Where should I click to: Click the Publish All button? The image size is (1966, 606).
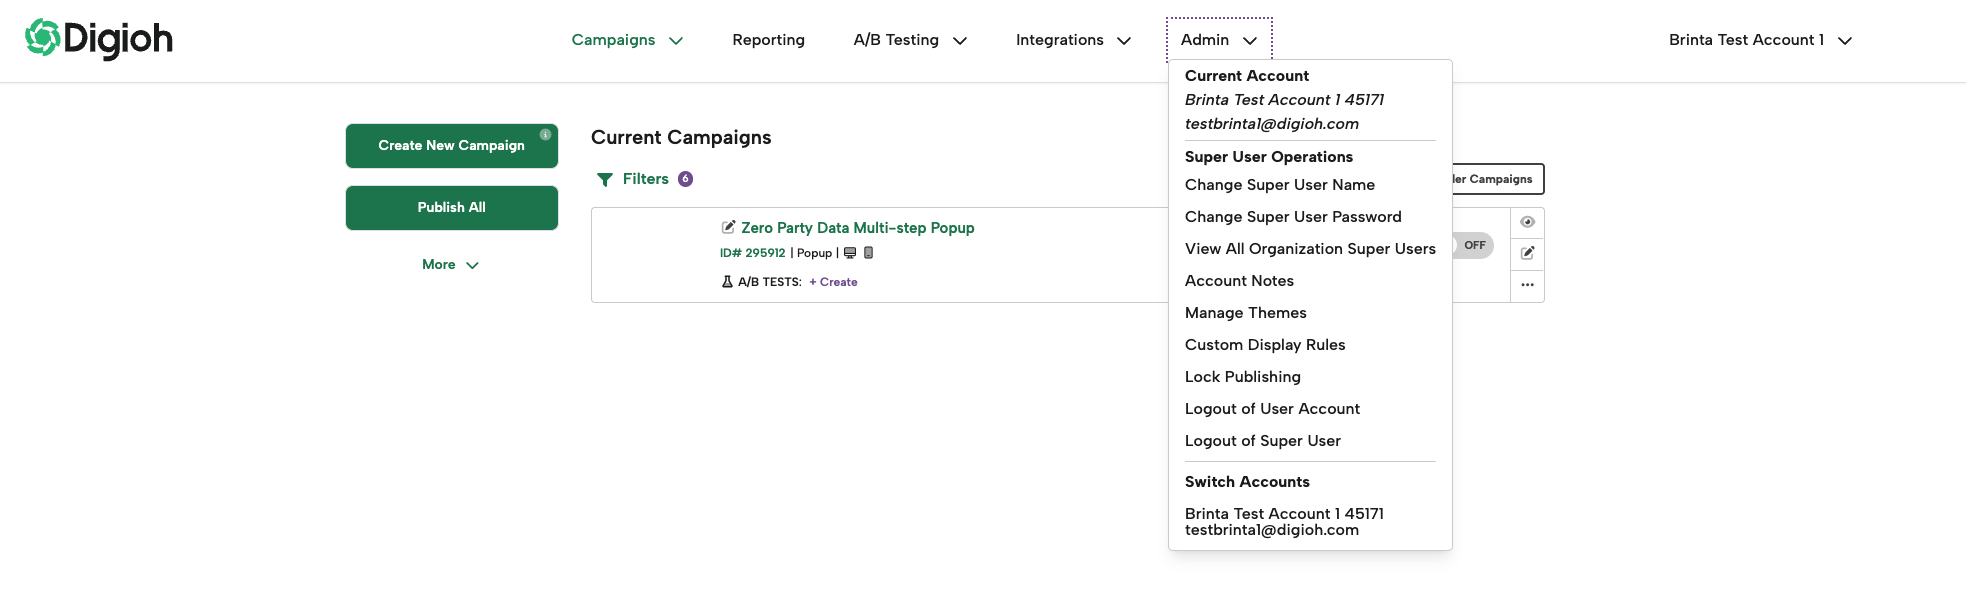pos(451,207)
